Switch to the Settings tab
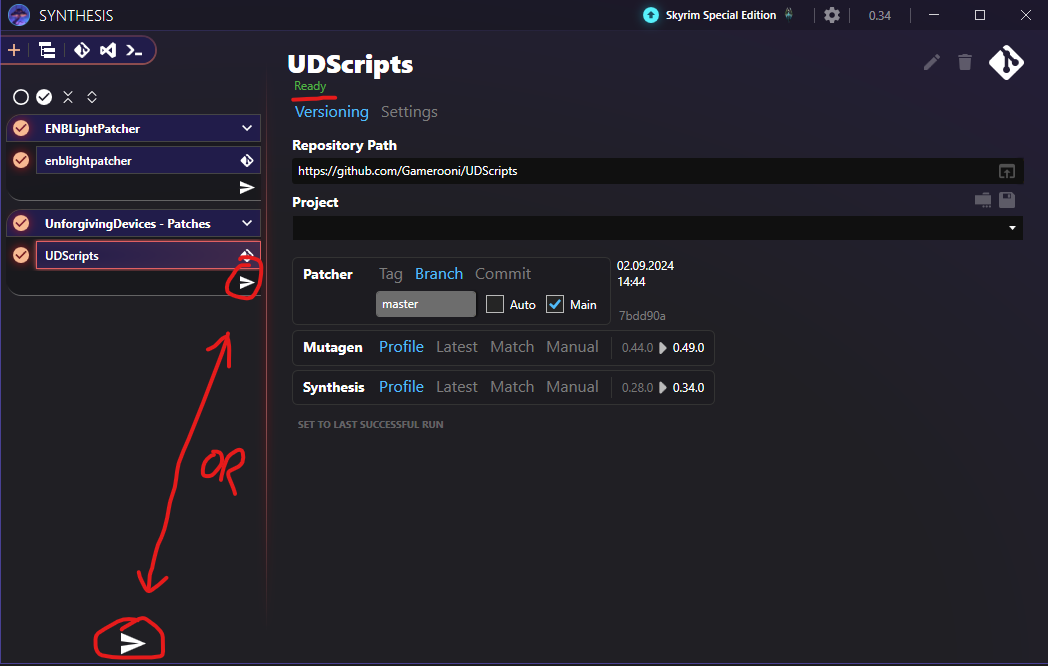Image resolution: width=1048 pixels, height=666 pixels. pos(409,112)
